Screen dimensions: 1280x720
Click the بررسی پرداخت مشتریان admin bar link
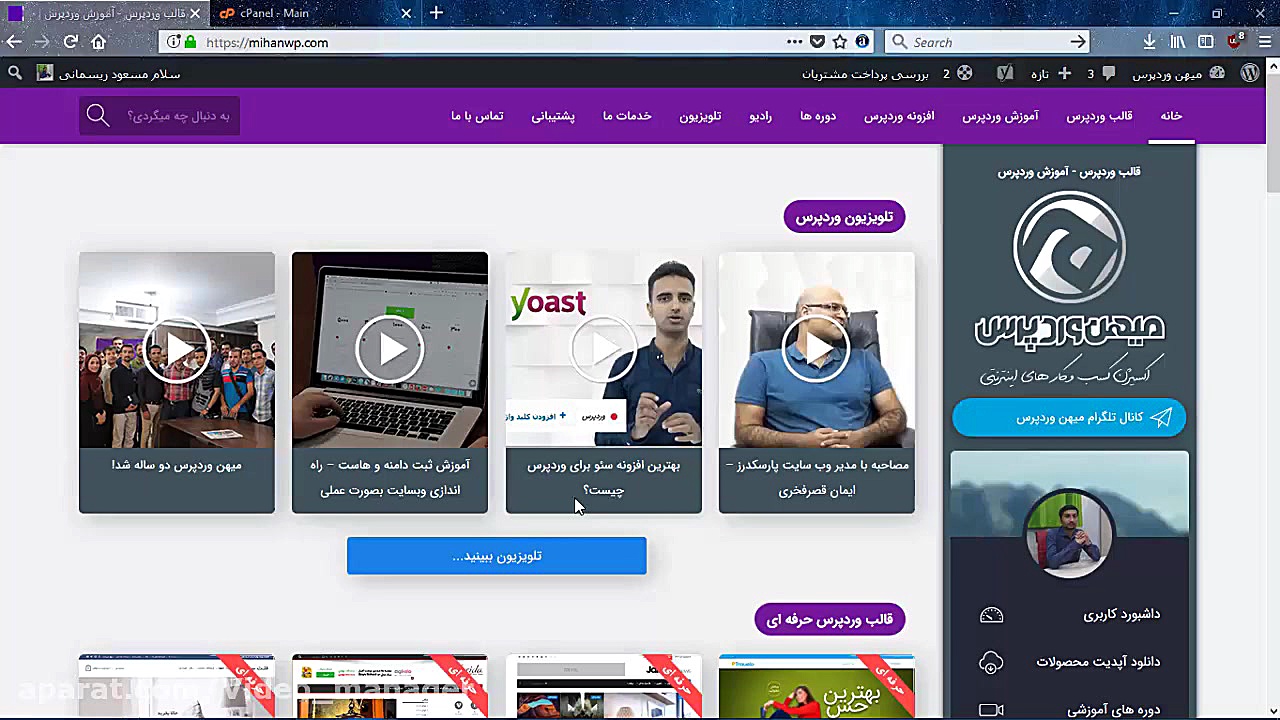[865, 74]
